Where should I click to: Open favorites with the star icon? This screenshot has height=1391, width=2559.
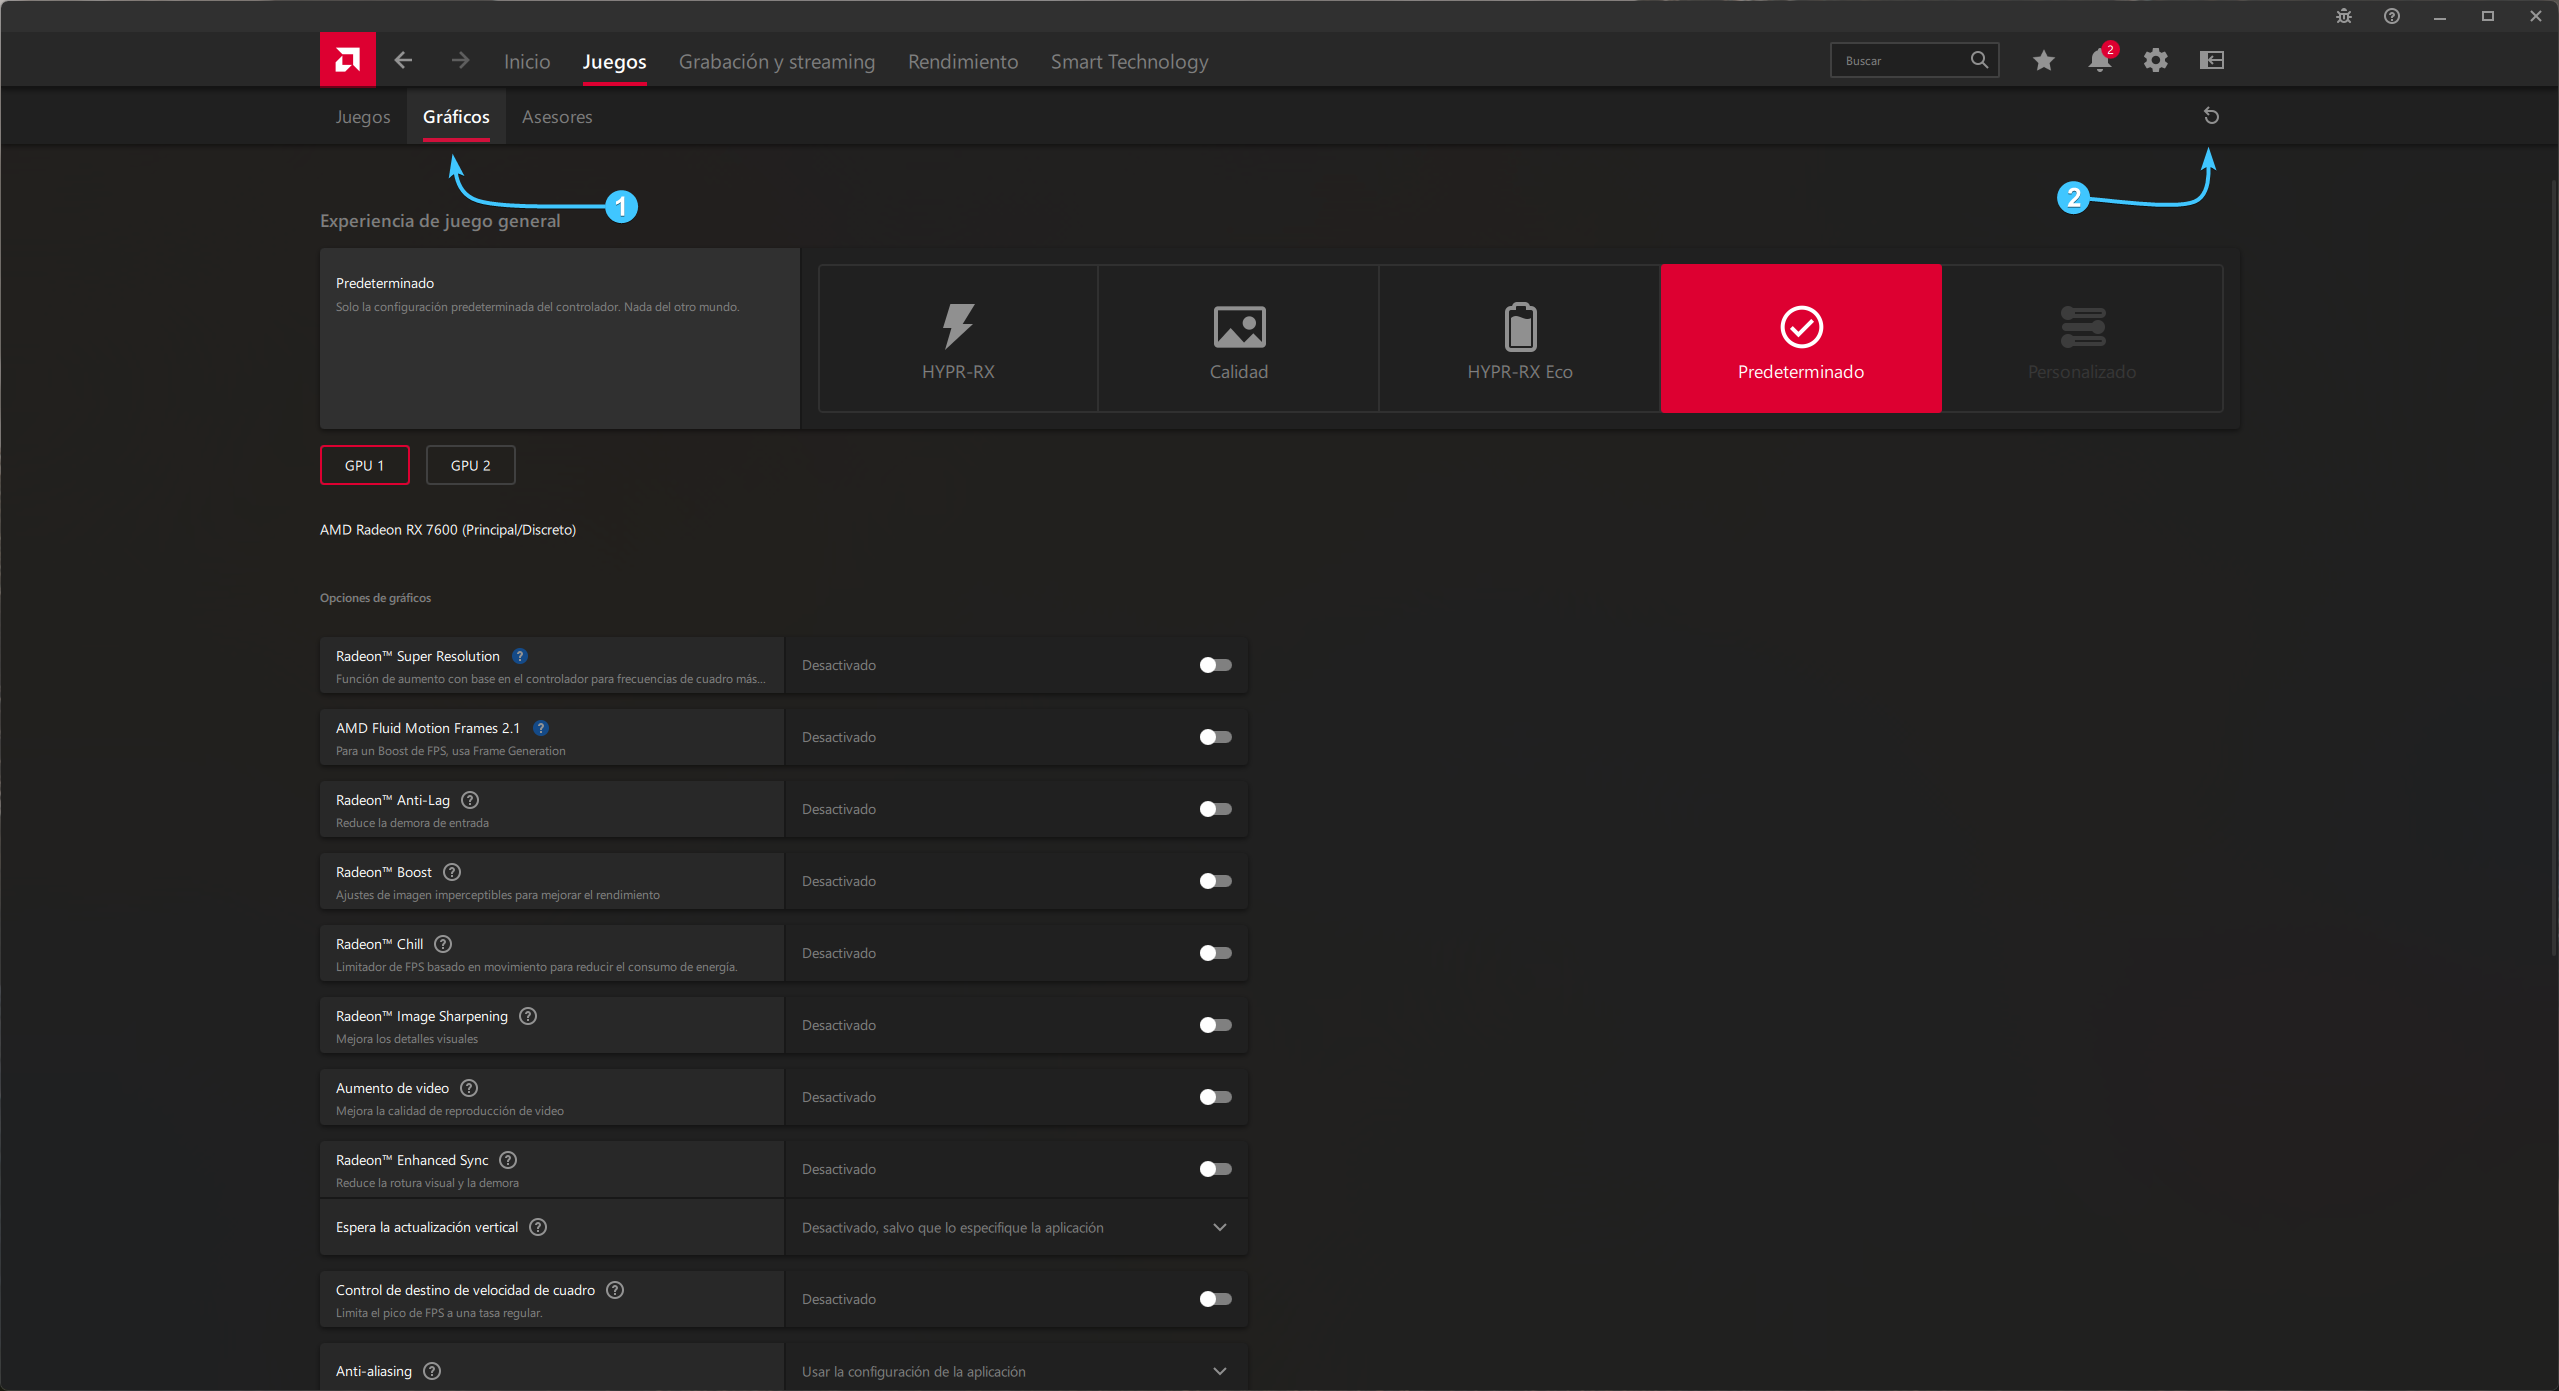click(x=2043, y=61)
